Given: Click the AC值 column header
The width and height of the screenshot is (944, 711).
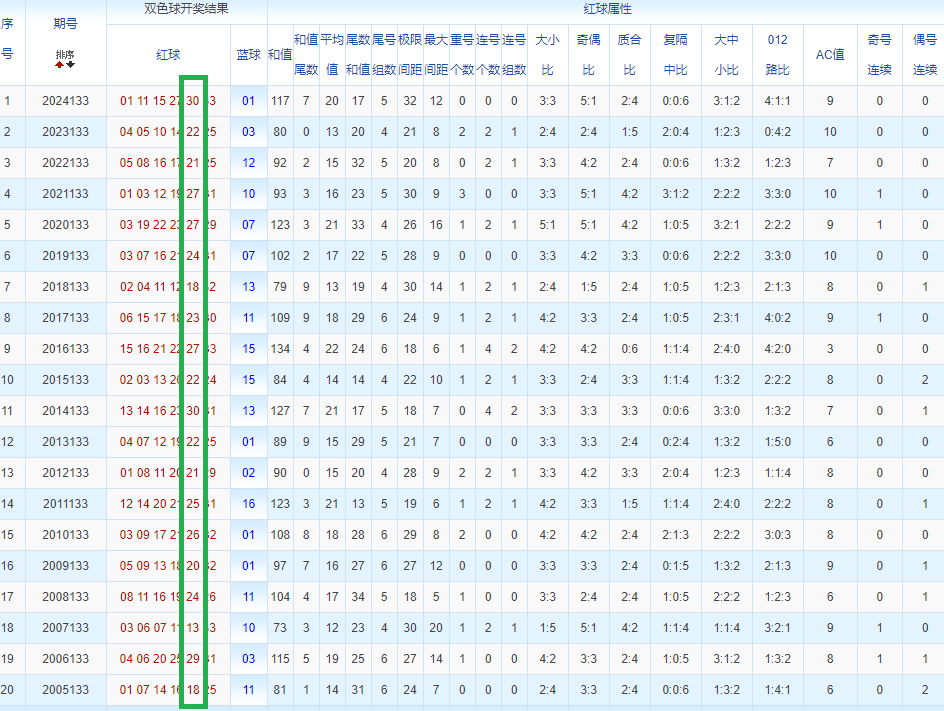Looking at the screenshot, I should [830, 55].
